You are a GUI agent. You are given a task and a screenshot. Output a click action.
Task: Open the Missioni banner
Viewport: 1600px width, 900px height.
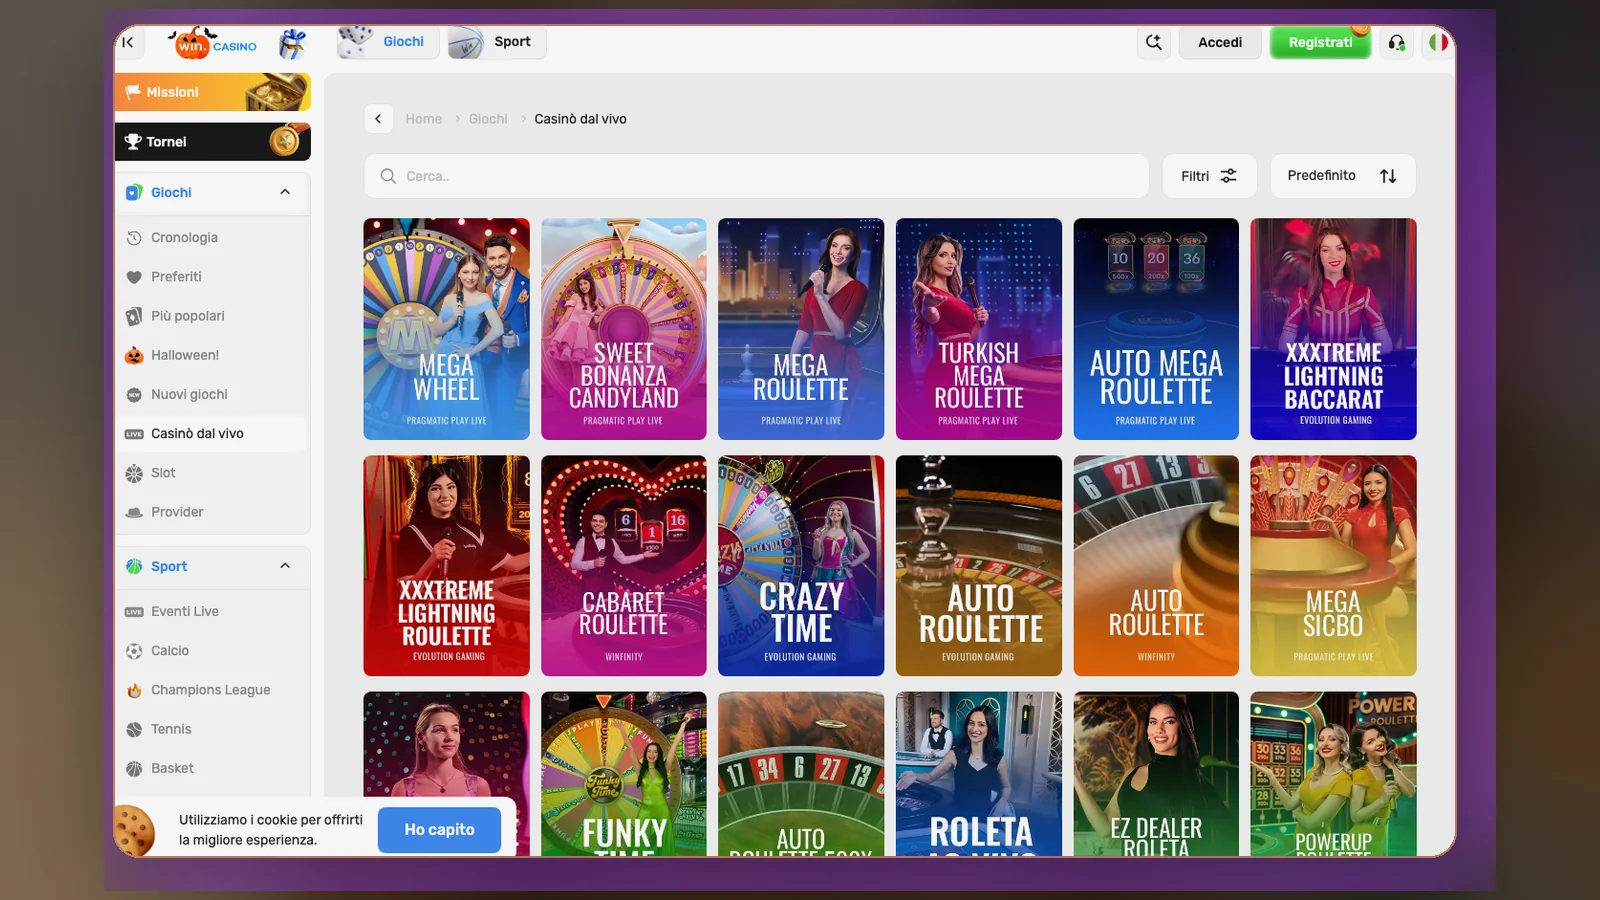tap(212, 92)
